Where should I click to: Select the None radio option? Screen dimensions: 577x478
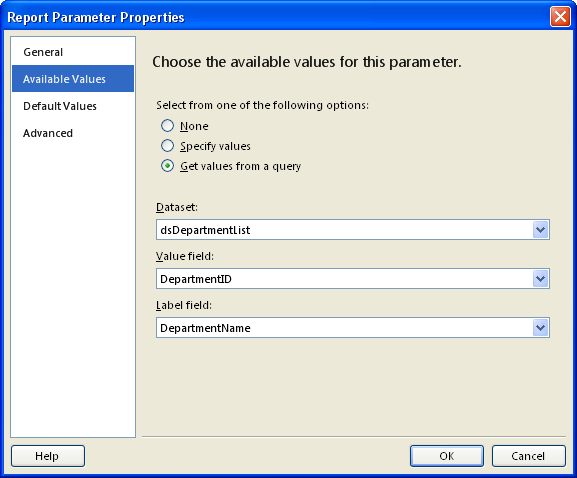pyautogui.click(x=167, y=126)
